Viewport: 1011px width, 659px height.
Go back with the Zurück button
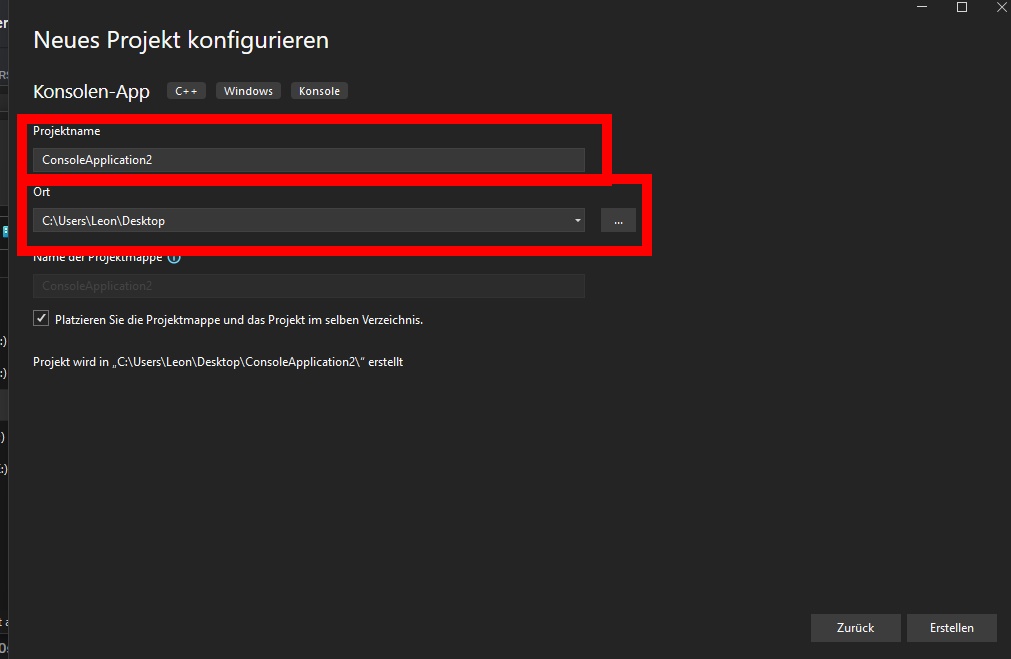point(855,628)
